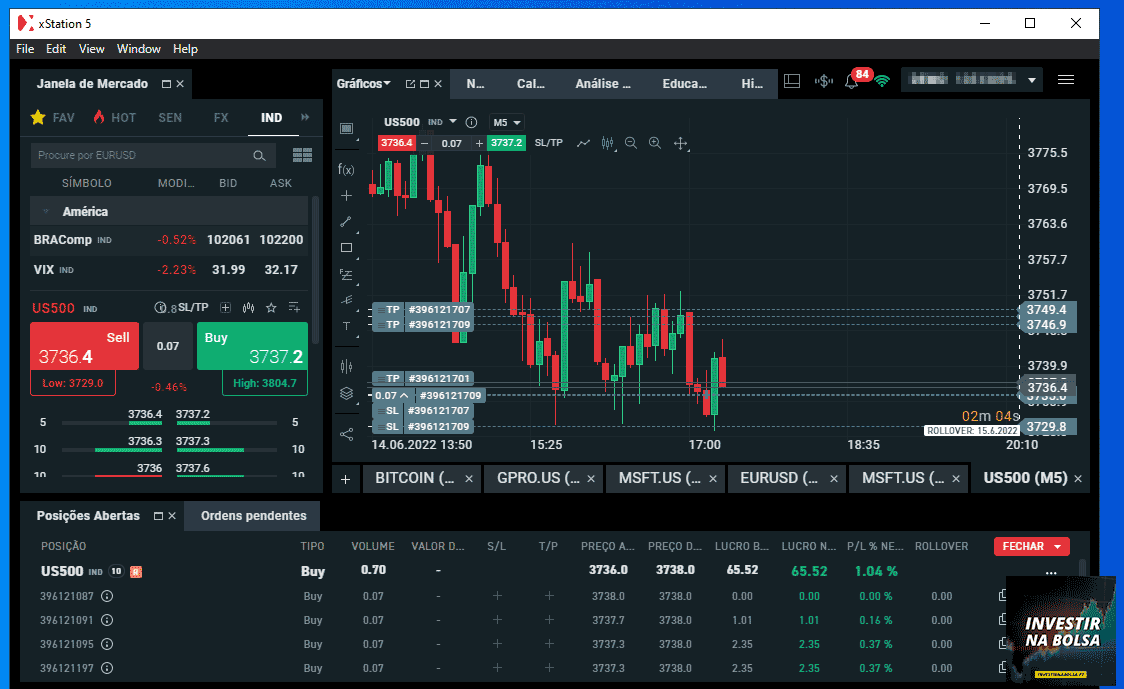
Task: Open the Ordens pendentes tab
Action: tap(253, 516)
